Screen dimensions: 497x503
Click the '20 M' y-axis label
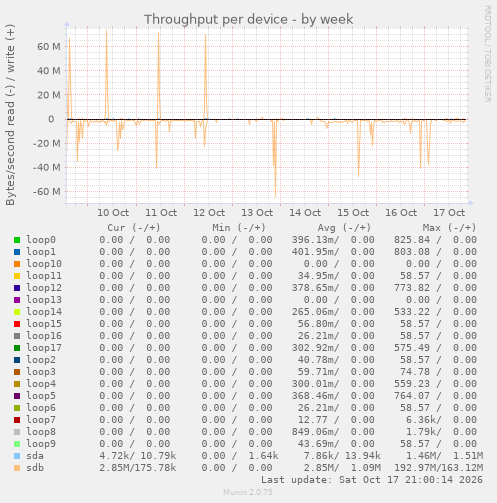49,95
